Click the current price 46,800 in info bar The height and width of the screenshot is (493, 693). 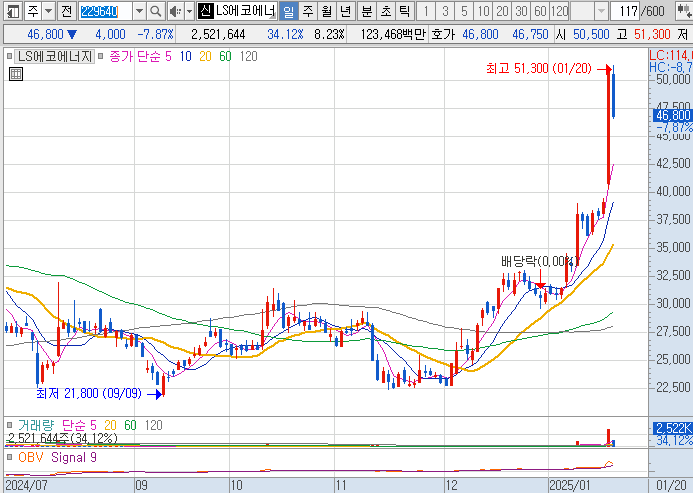coord(46,34)
